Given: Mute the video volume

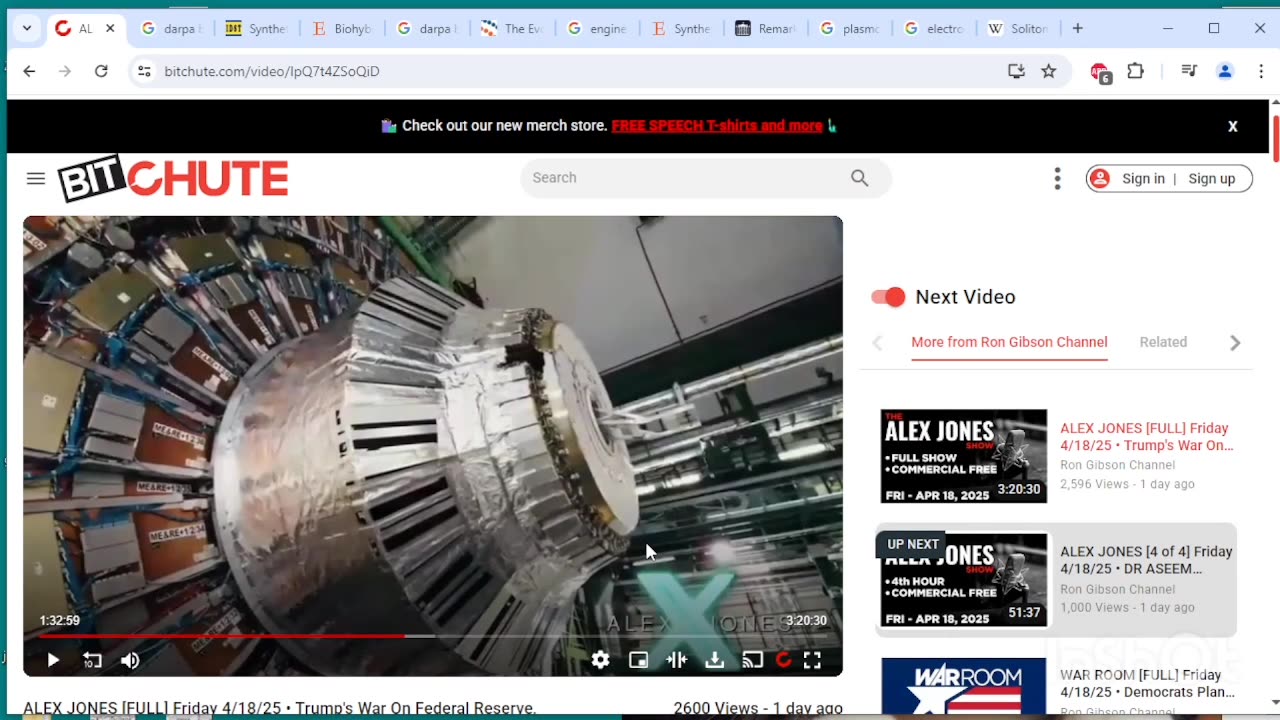Looking at the screenshot, I should coord(130,660).
